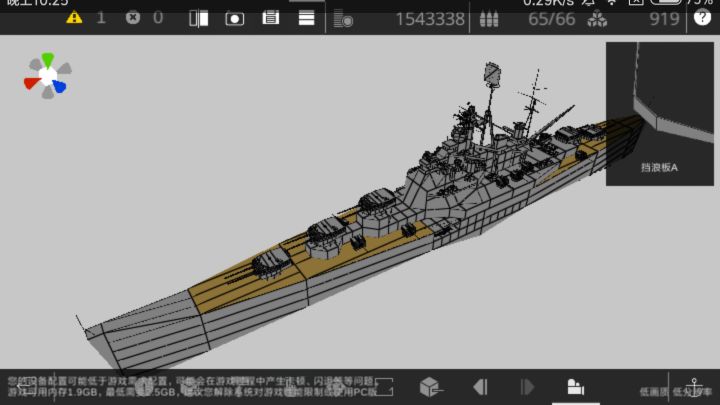Click the left arrow undo button
720x405 pixels.
coord(480,387)
